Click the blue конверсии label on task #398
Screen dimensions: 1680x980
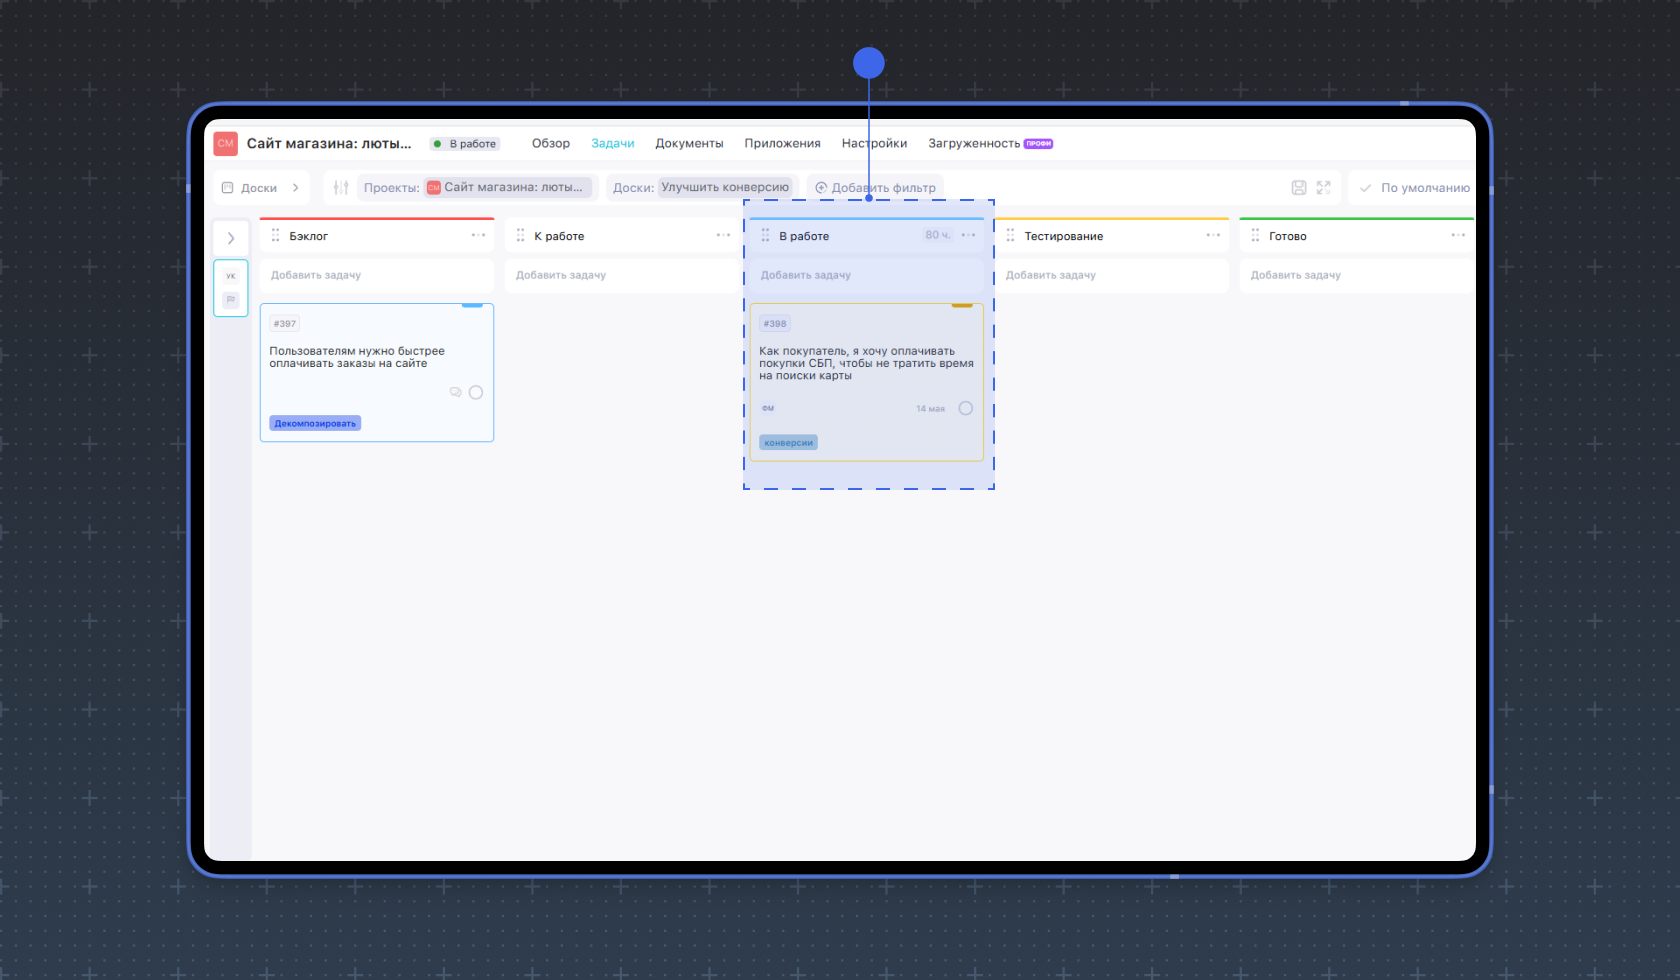pos(788,443)
